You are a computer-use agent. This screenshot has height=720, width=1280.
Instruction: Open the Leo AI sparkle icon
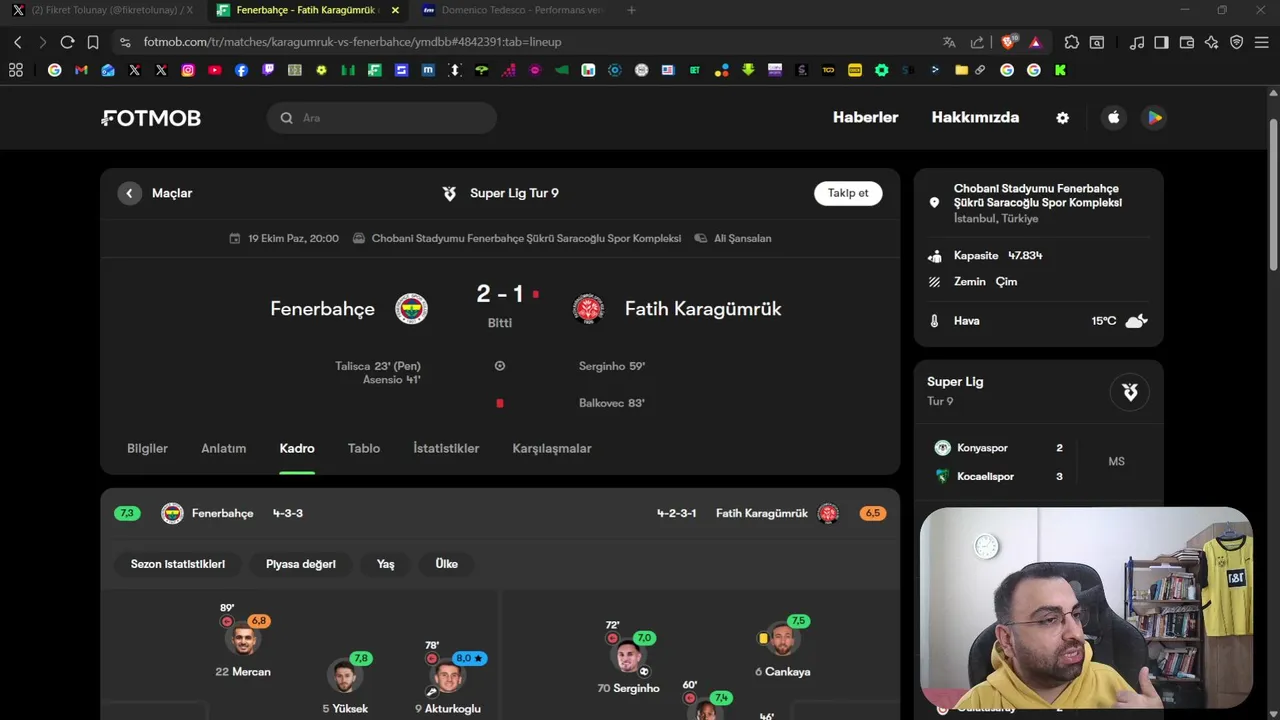click(x=1212, y=42)
